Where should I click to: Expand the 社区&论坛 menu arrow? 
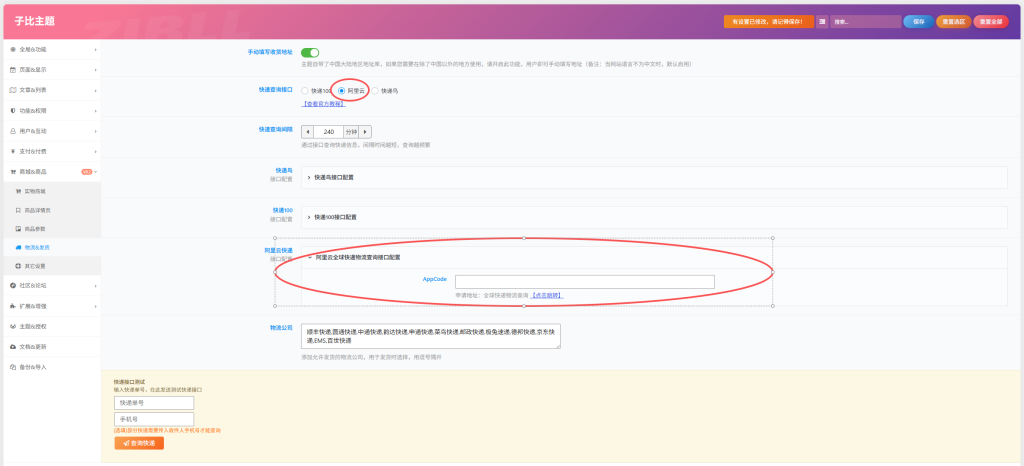coord(95,285)
